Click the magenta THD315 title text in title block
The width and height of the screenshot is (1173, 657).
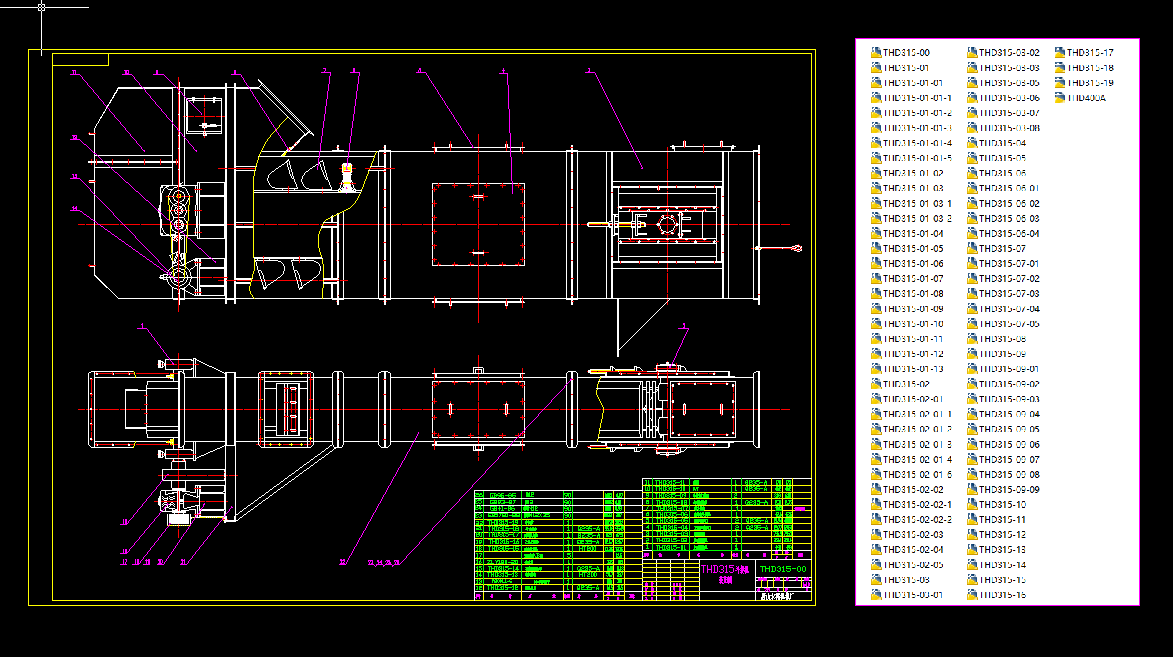click(725, 569)
